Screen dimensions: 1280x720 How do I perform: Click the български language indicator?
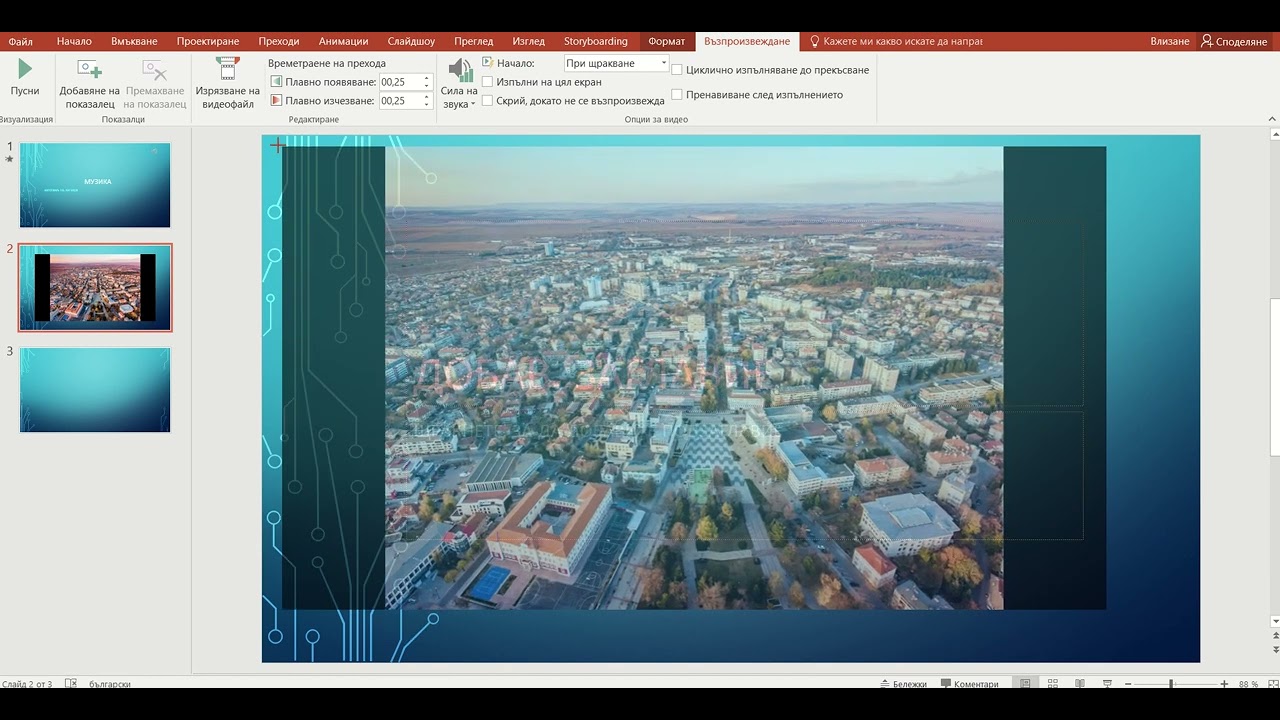click(x=110, y=684)
